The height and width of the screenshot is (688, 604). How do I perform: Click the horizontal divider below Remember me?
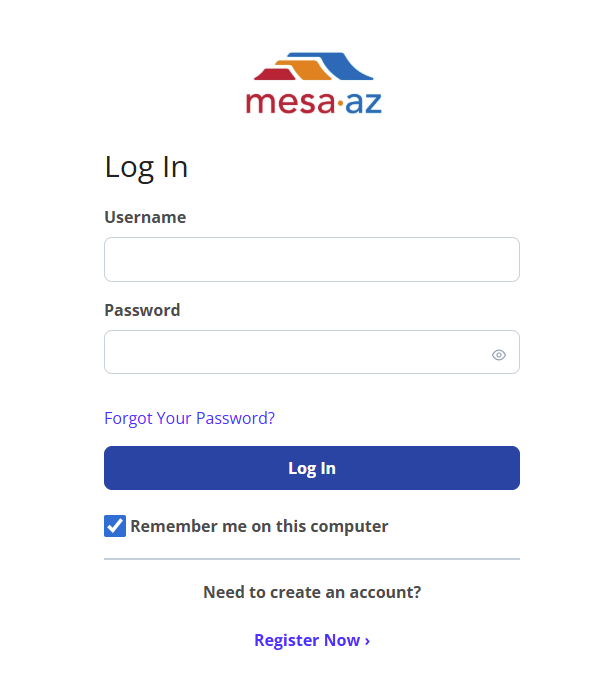coord(312,559)
